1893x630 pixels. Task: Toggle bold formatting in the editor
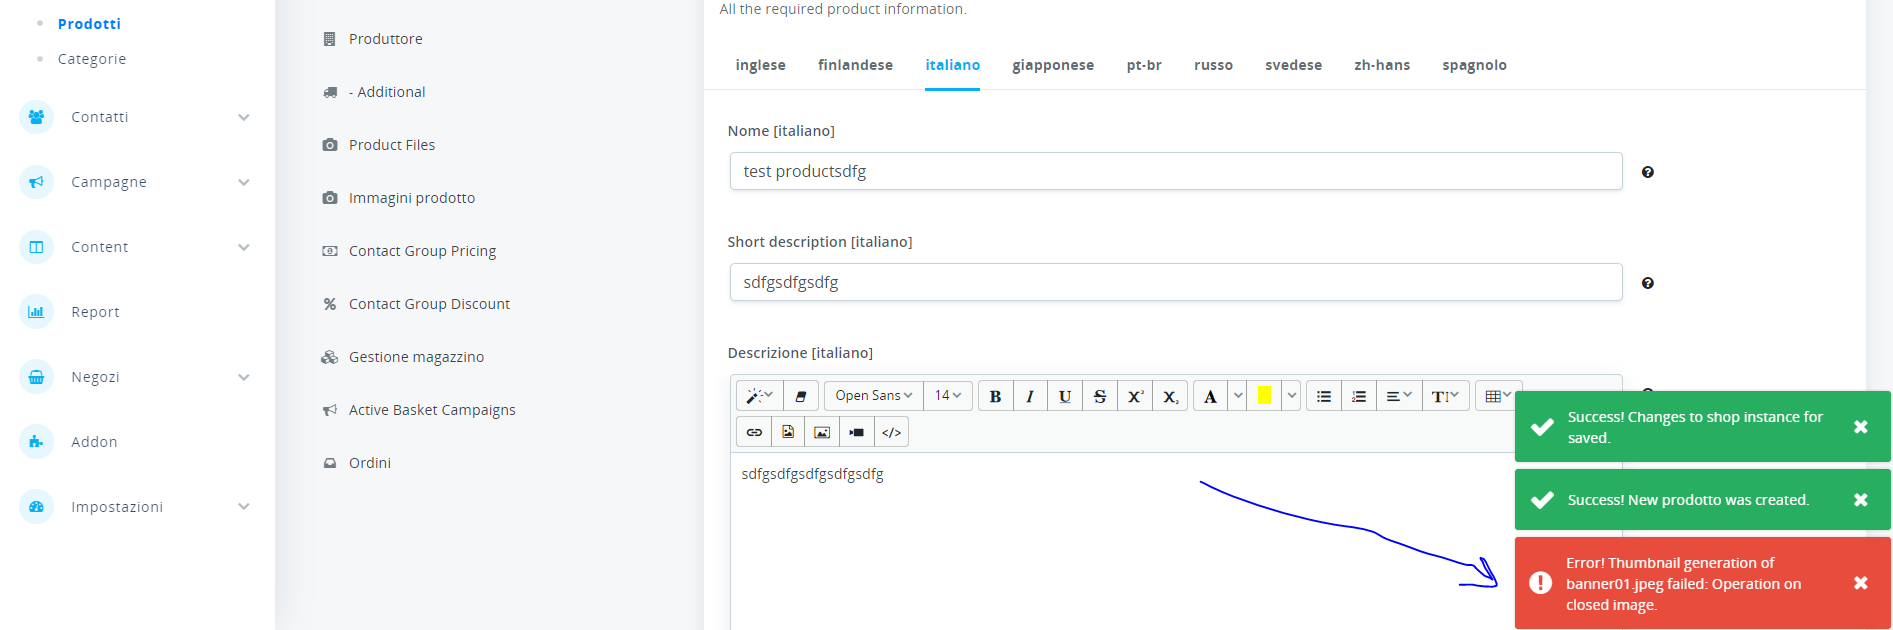[x=995, y=396]
